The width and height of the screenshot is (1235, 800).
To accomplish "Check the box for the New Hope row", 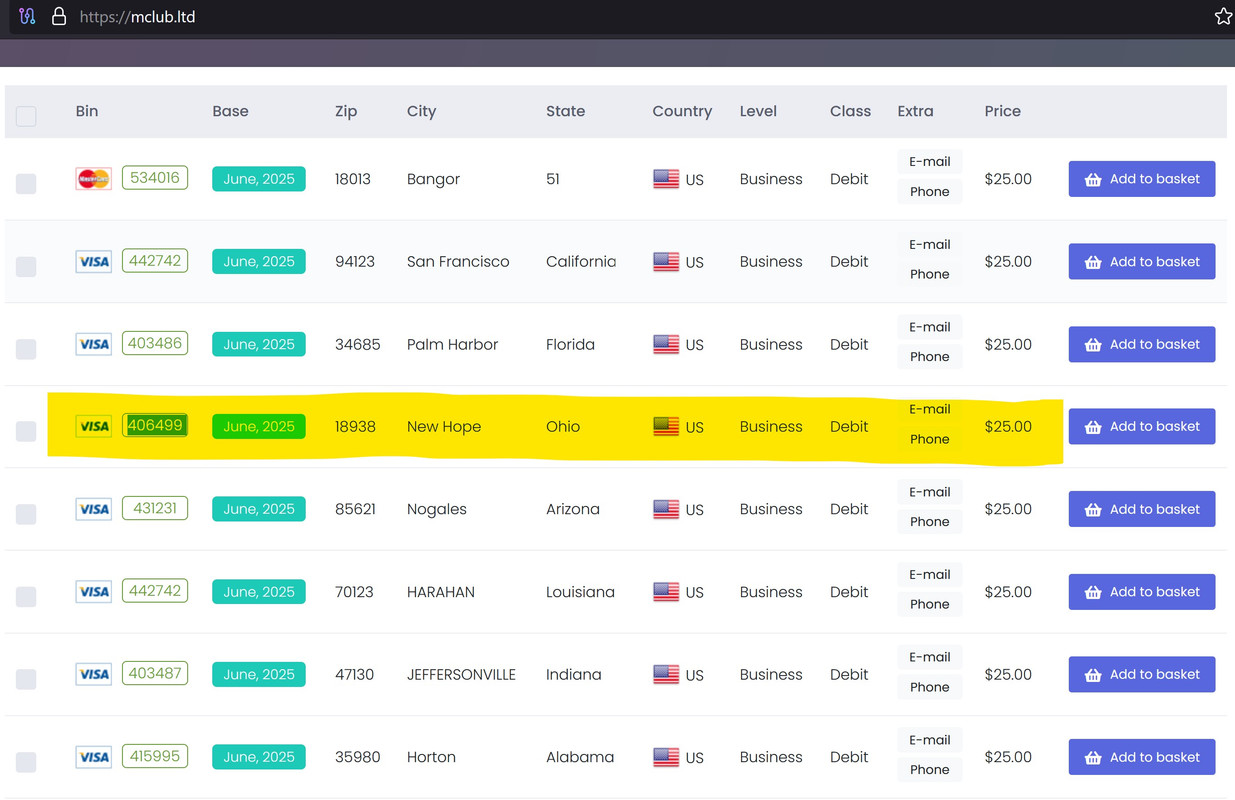I will point(26,431).
